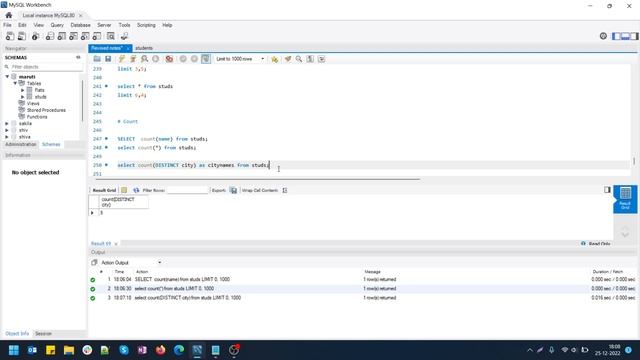Open SQL script file from main toolbar
The width and height of the screenshot is (640, 360).
click(x=22, y=36)
